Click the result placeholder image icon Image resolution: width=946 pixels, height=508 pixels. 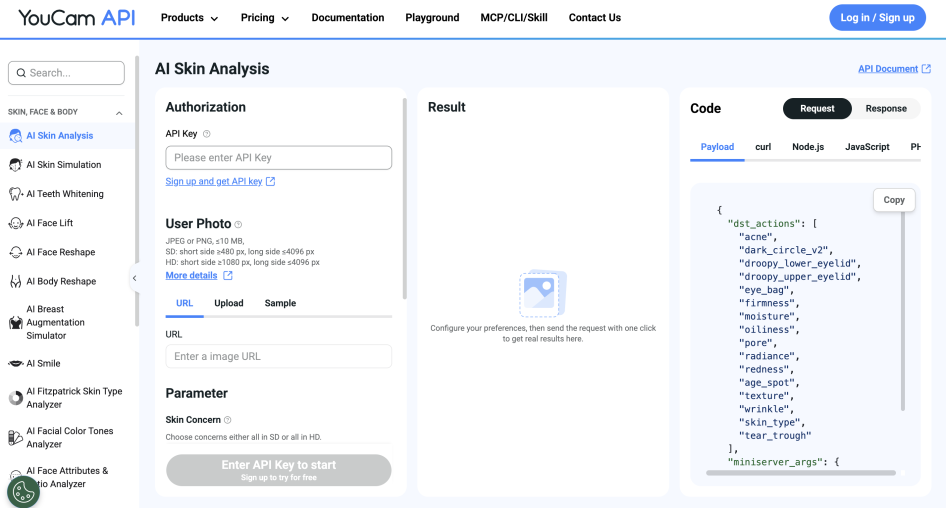click(542, 293)
